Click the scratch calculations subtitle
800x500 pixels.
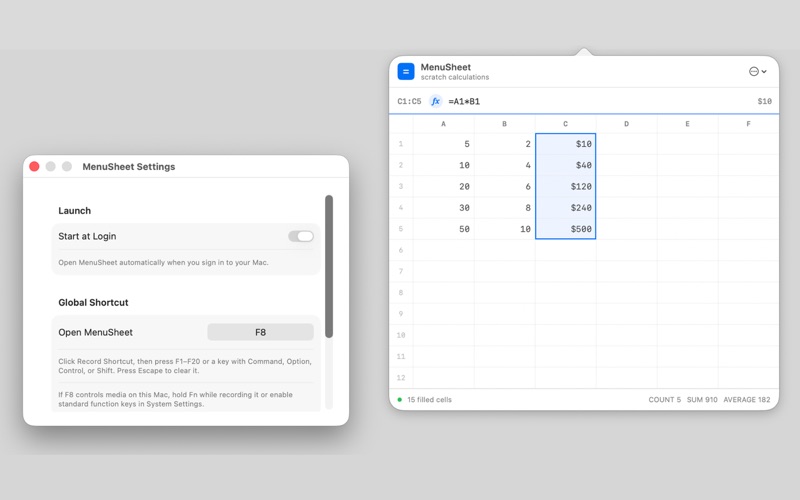coord(455,77)
